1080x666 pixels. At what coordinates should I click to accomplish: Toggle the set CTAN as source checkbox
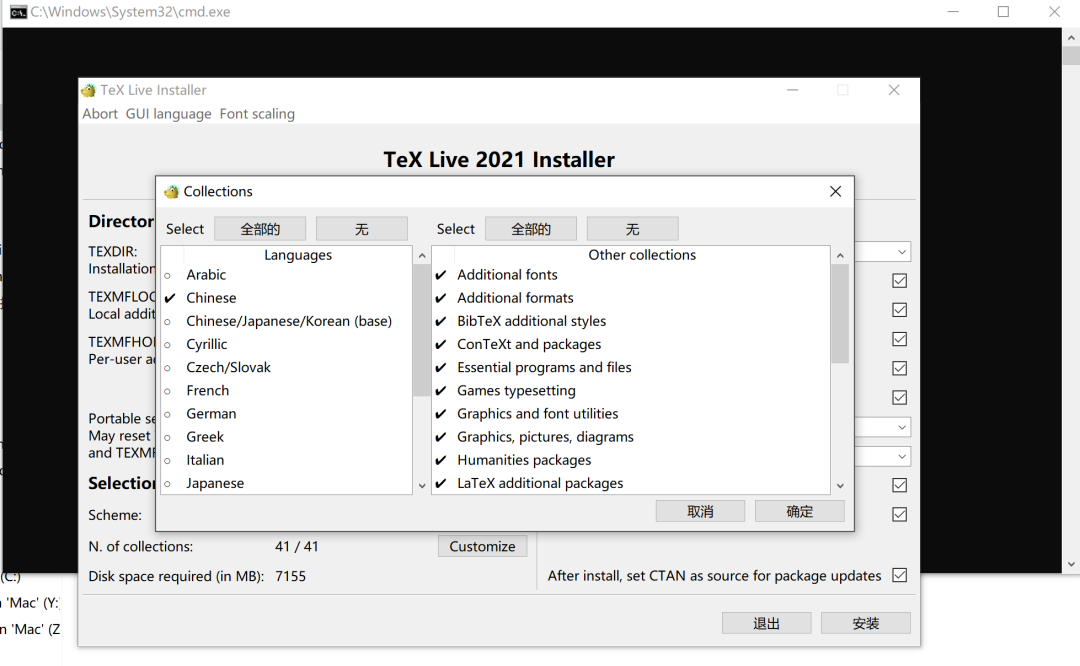(900, 575)
